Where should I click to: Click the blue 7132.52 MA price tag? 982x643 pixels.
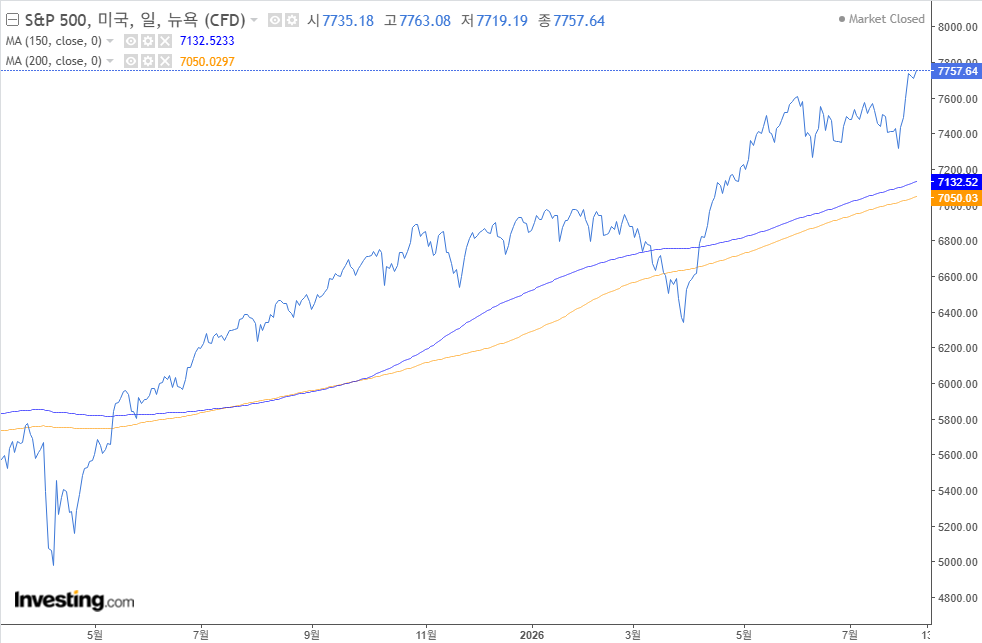pos(956,182)
